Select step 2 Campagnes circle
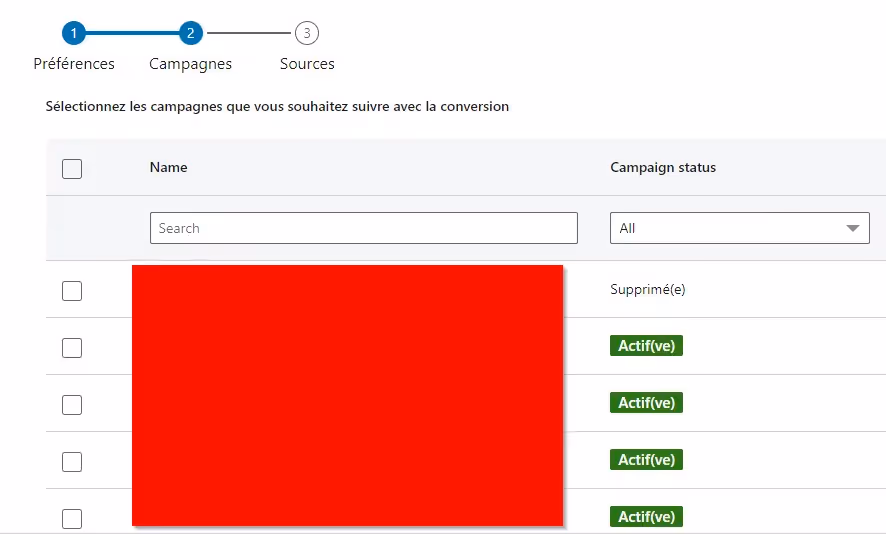The image size is (886, 534). click(x=190, y=33)
